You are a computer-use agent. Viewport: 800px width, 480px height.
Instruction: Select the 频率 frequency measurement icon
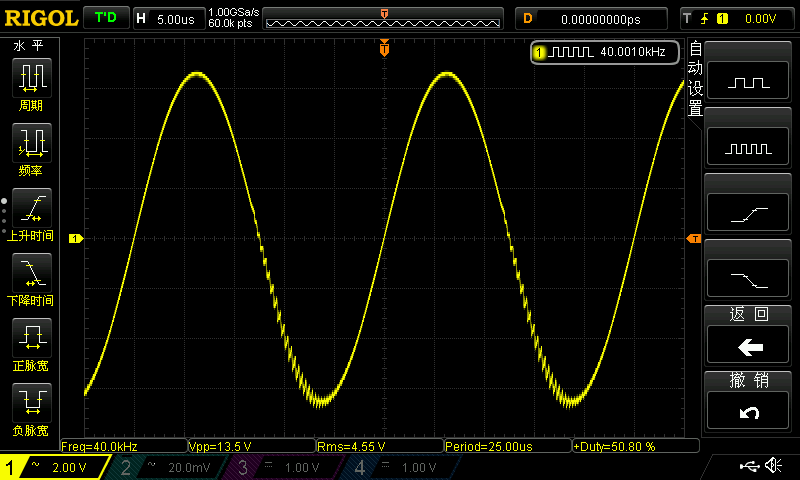click(x=32, y=142)
